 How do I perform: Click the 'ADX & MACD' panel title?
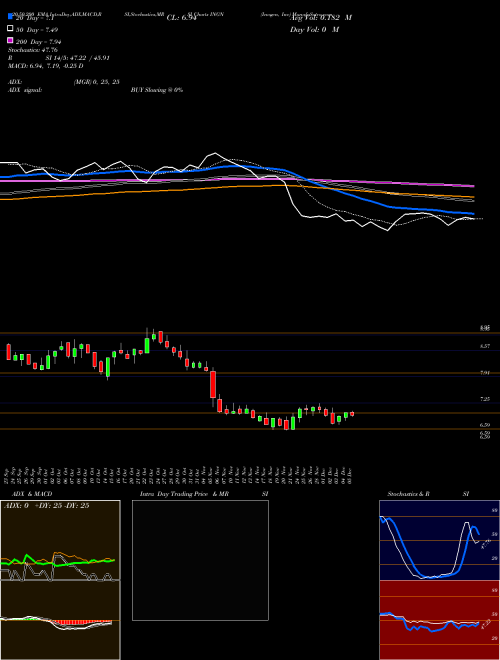[x=32, y=494]
